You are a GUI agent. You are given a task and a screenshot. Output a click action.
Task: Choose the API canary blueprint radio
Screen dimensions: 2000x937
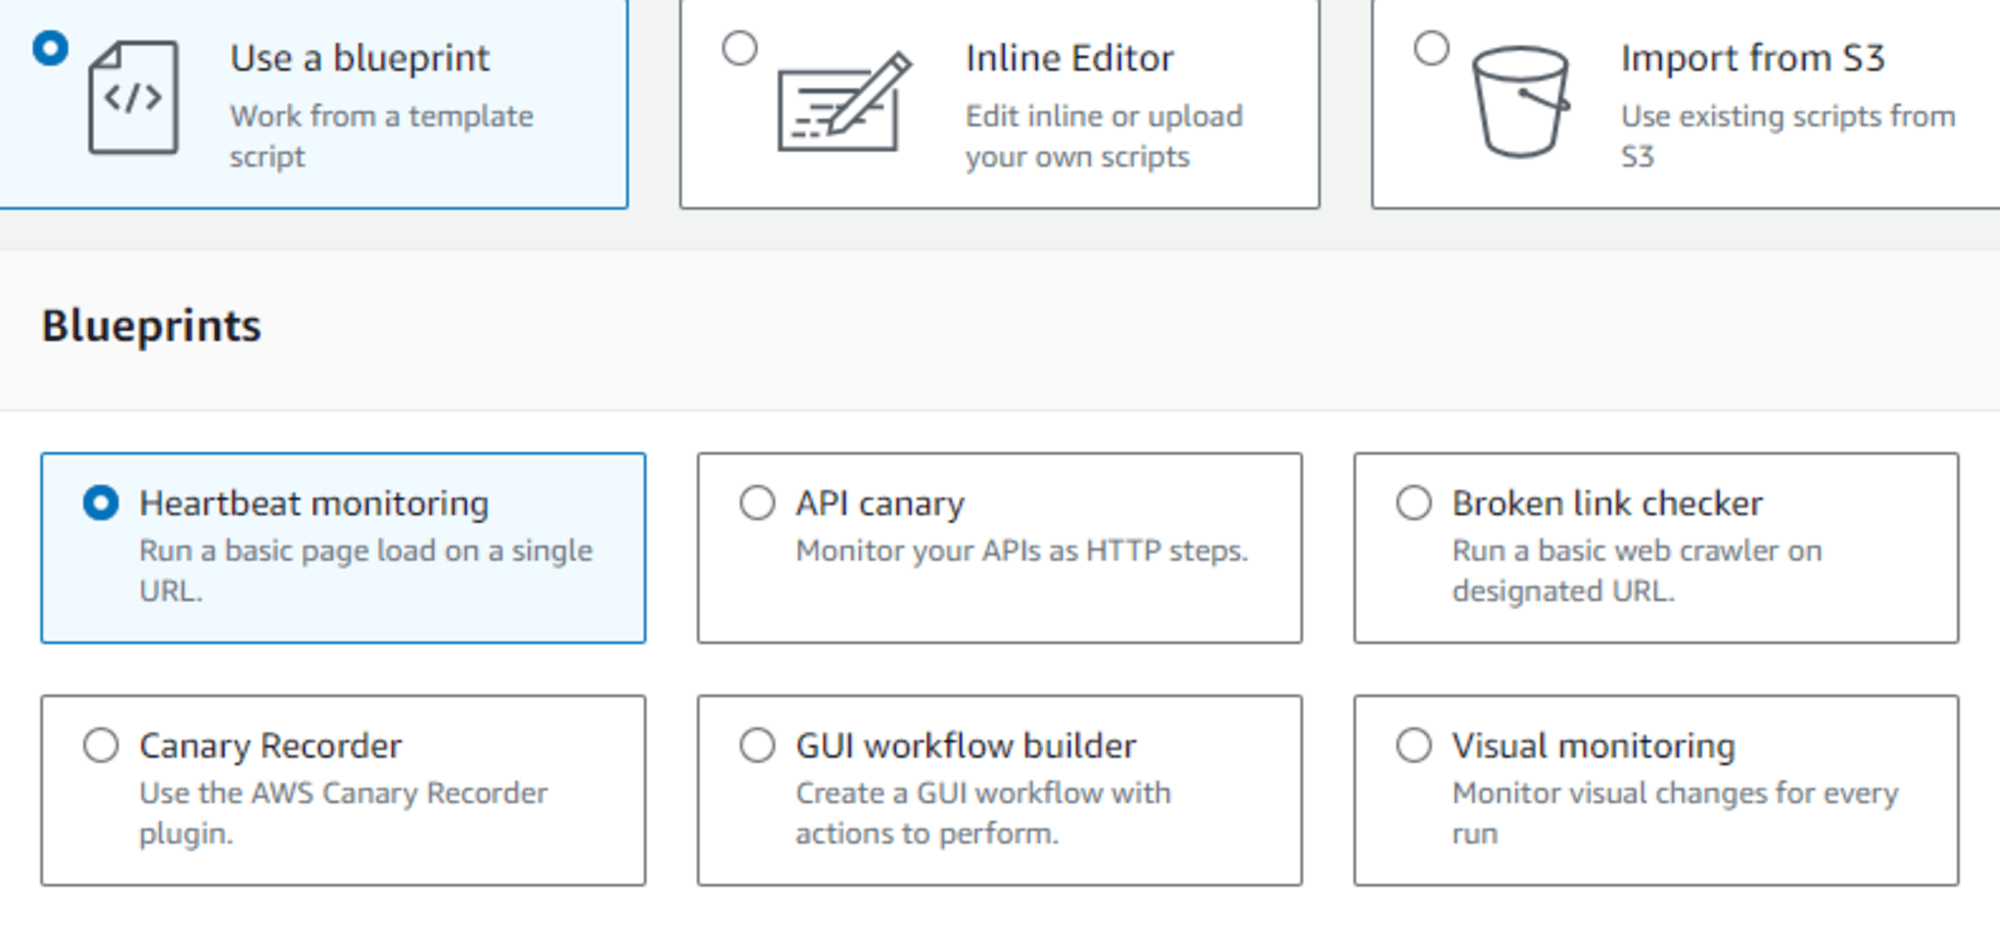(x=757, y=503)
